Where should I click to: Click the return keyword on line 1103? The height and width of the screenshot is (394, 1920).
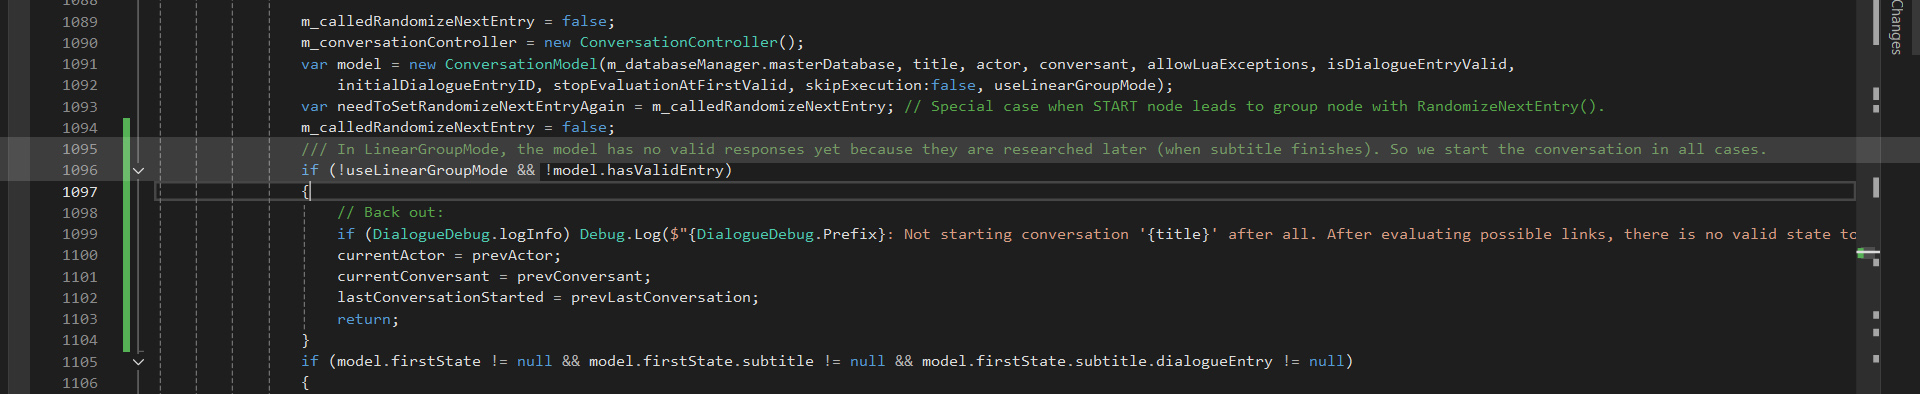click(x=364, y=319)
